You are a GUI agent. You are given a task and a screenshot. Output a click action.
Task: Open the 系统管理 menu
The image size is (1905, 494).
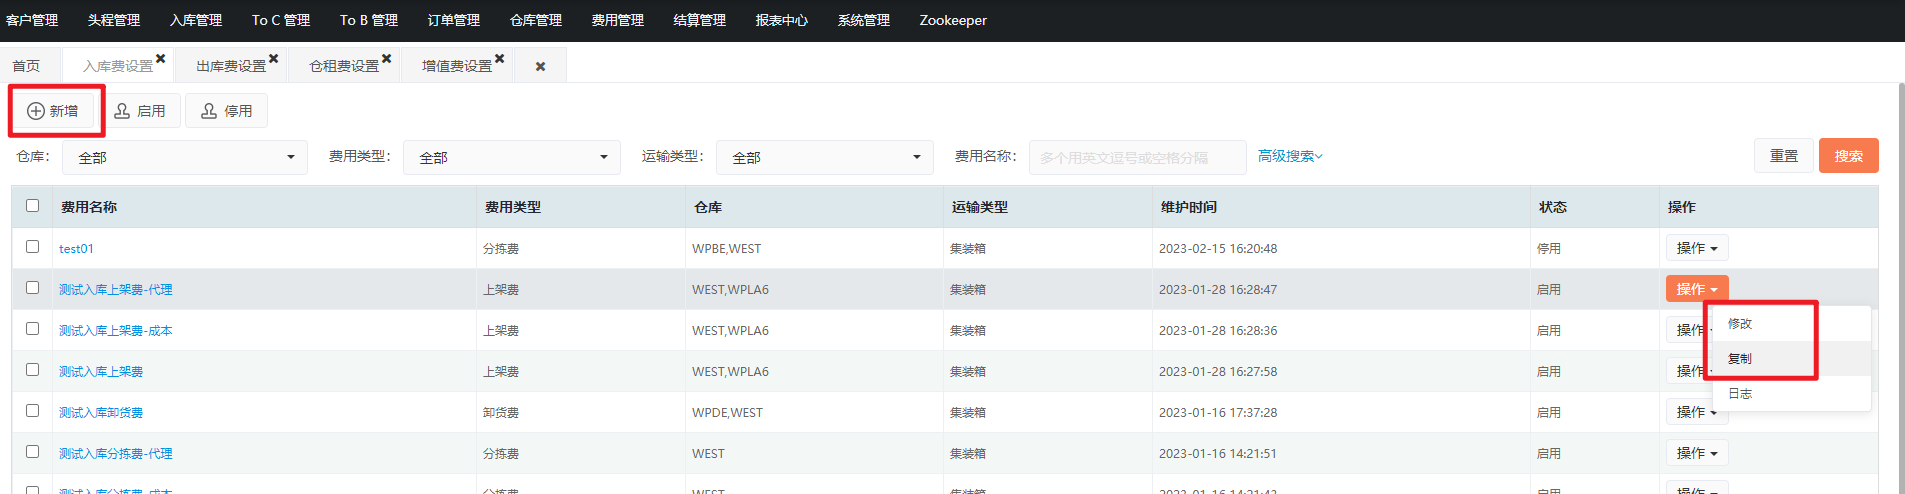[x=864, y=20]
